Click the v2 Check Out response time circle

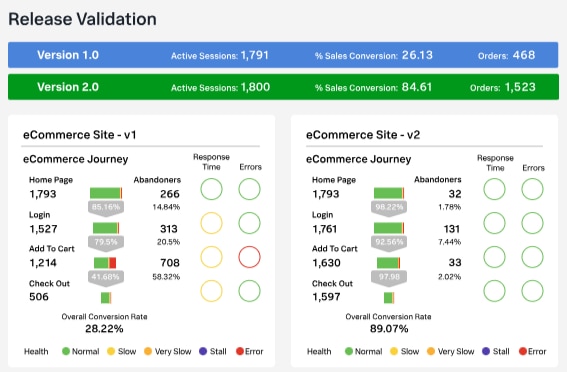click(x=494, y=291)
